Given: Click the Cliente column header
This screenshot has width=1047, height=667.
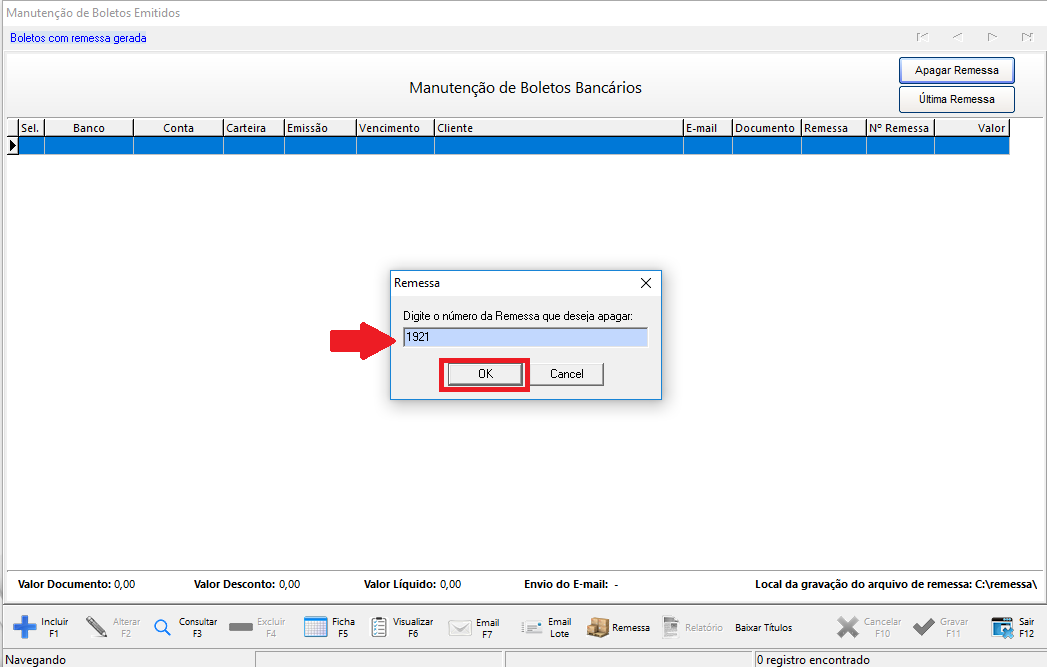Looking at the screenshot, I should click(x=559, y=128).
